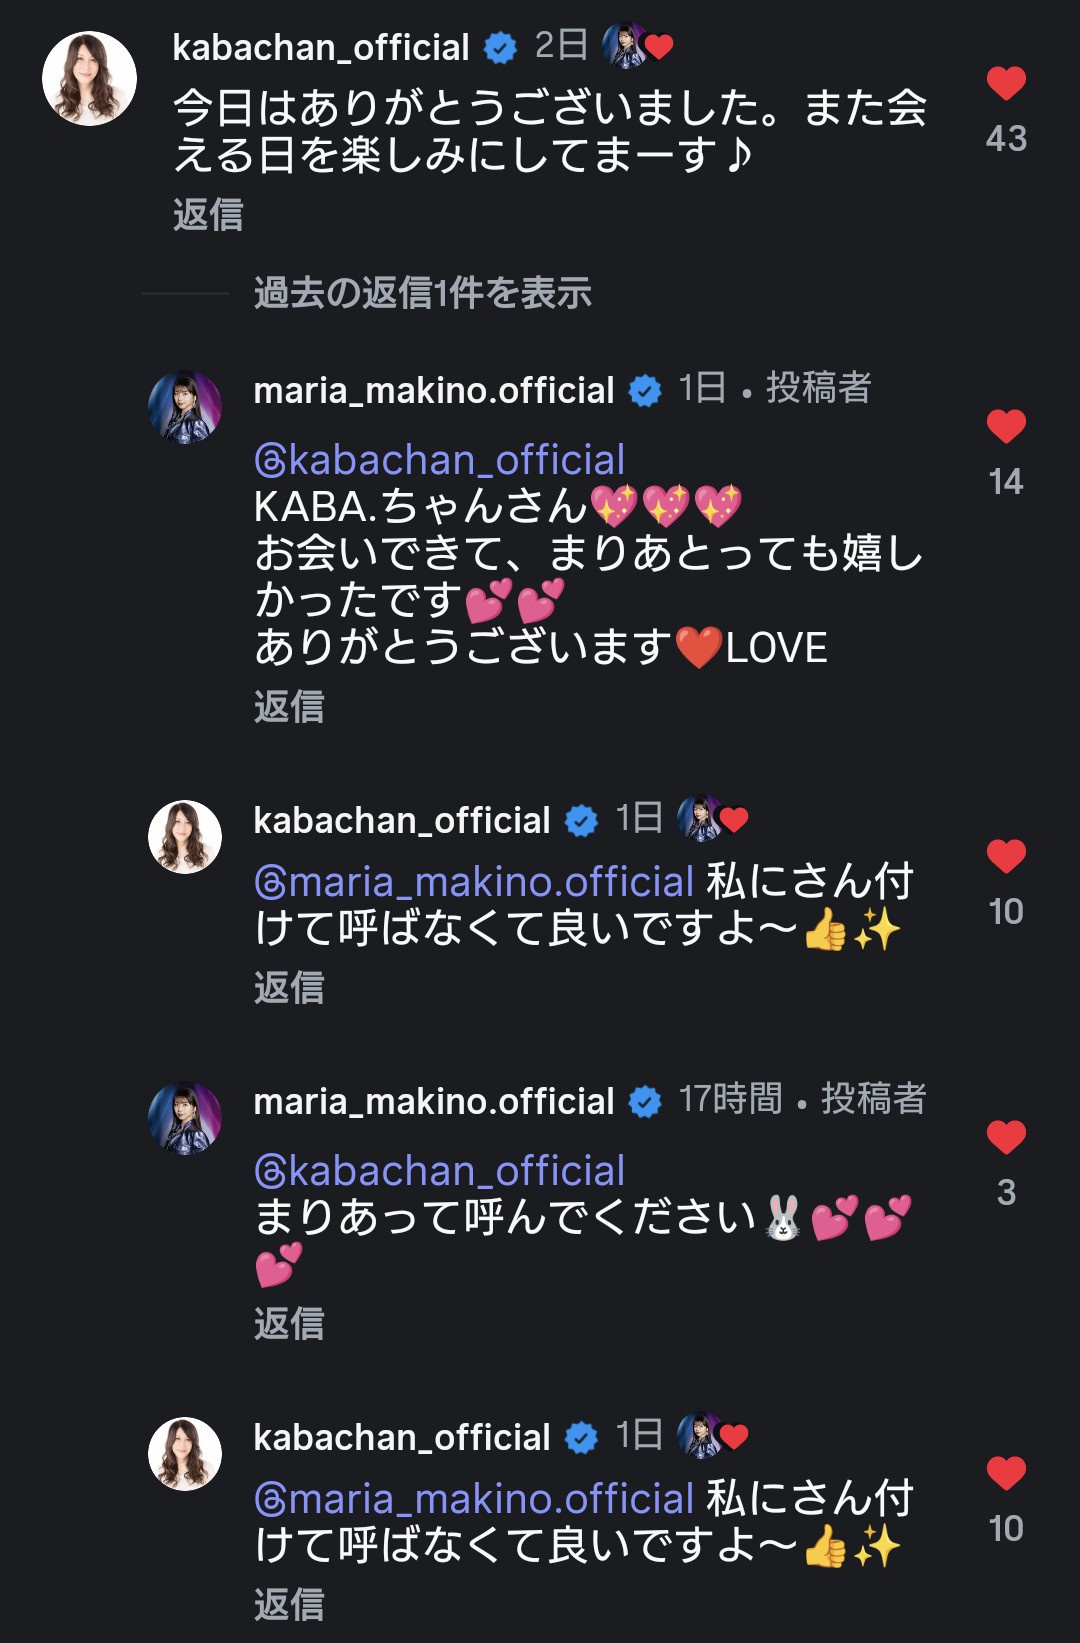Open maria_makino.official avatar on the 1日 reply

185,407
